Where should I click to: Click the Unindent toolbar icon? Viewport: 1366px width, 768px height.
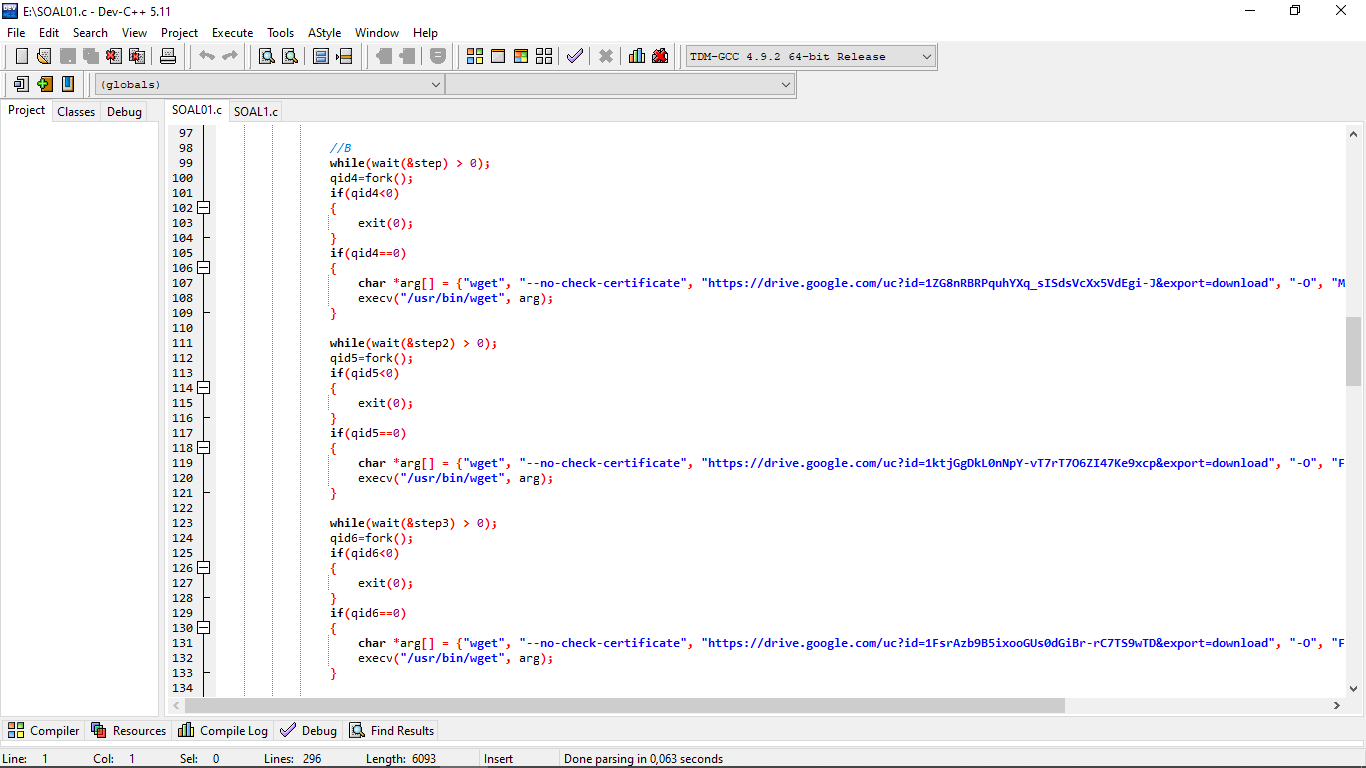pyautogui.click(x=406, y=56)
